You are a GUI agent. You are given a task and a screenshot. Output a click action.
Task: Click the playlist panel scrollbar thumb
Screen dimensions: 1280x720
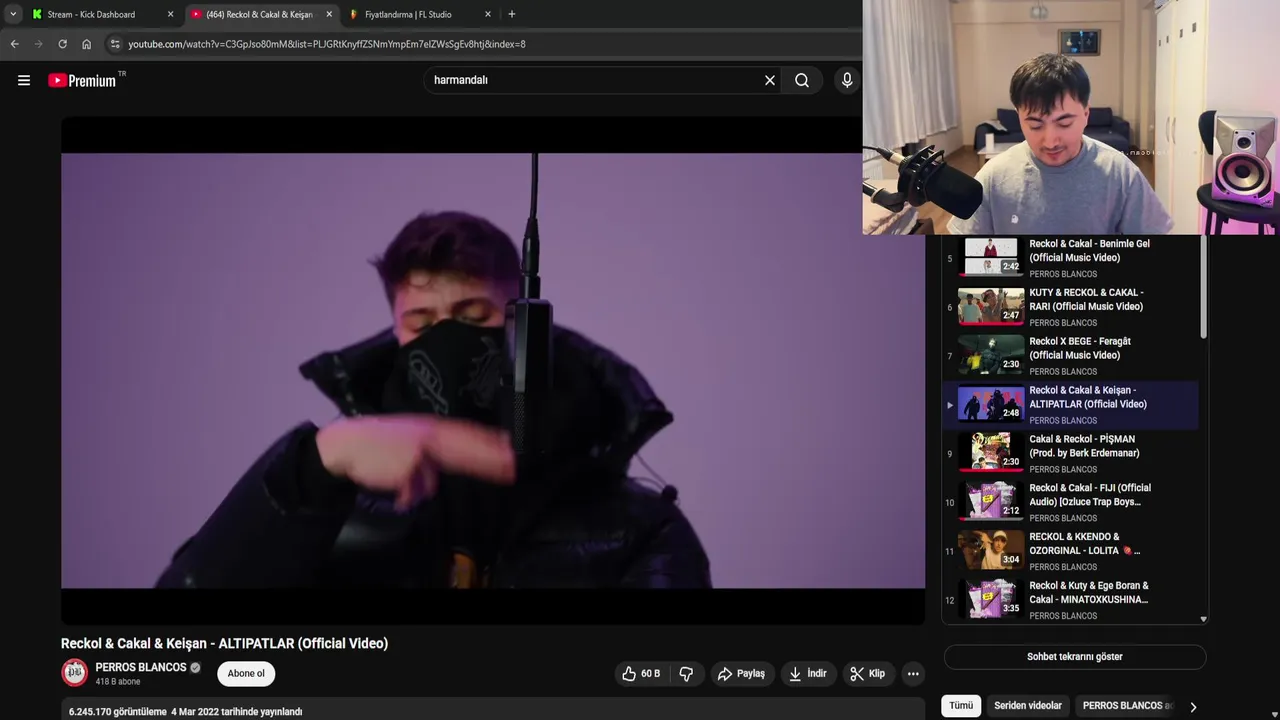point(1203,288)
